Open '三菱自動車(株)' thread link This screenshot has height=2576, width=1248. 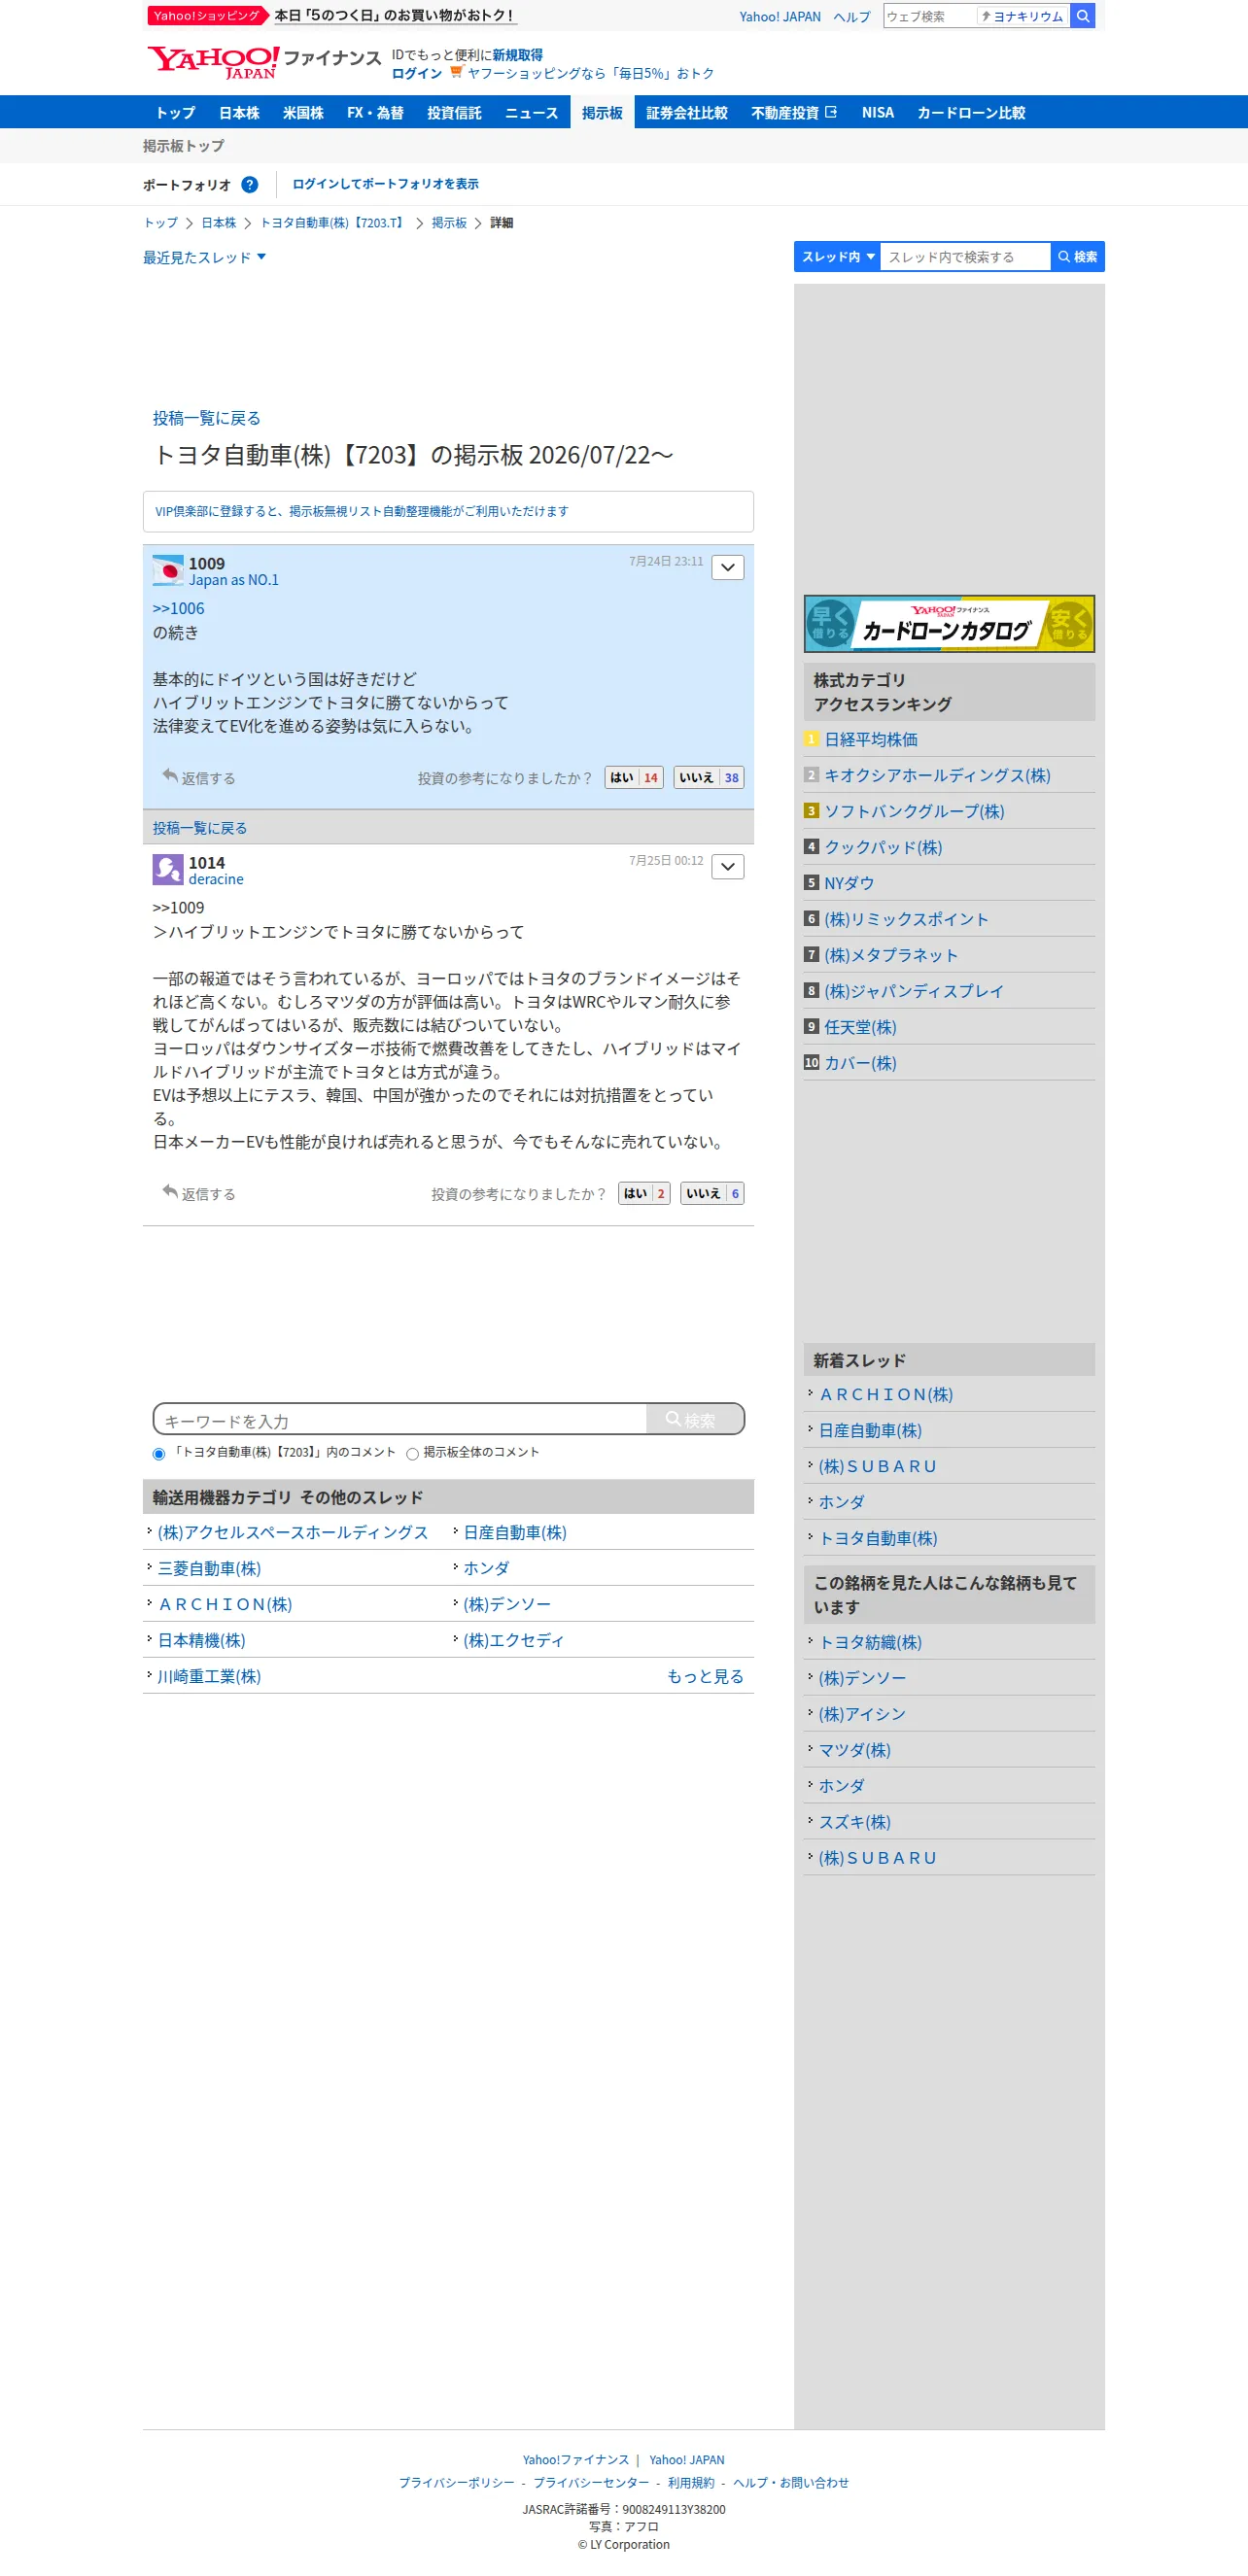tap(209, 1568)
